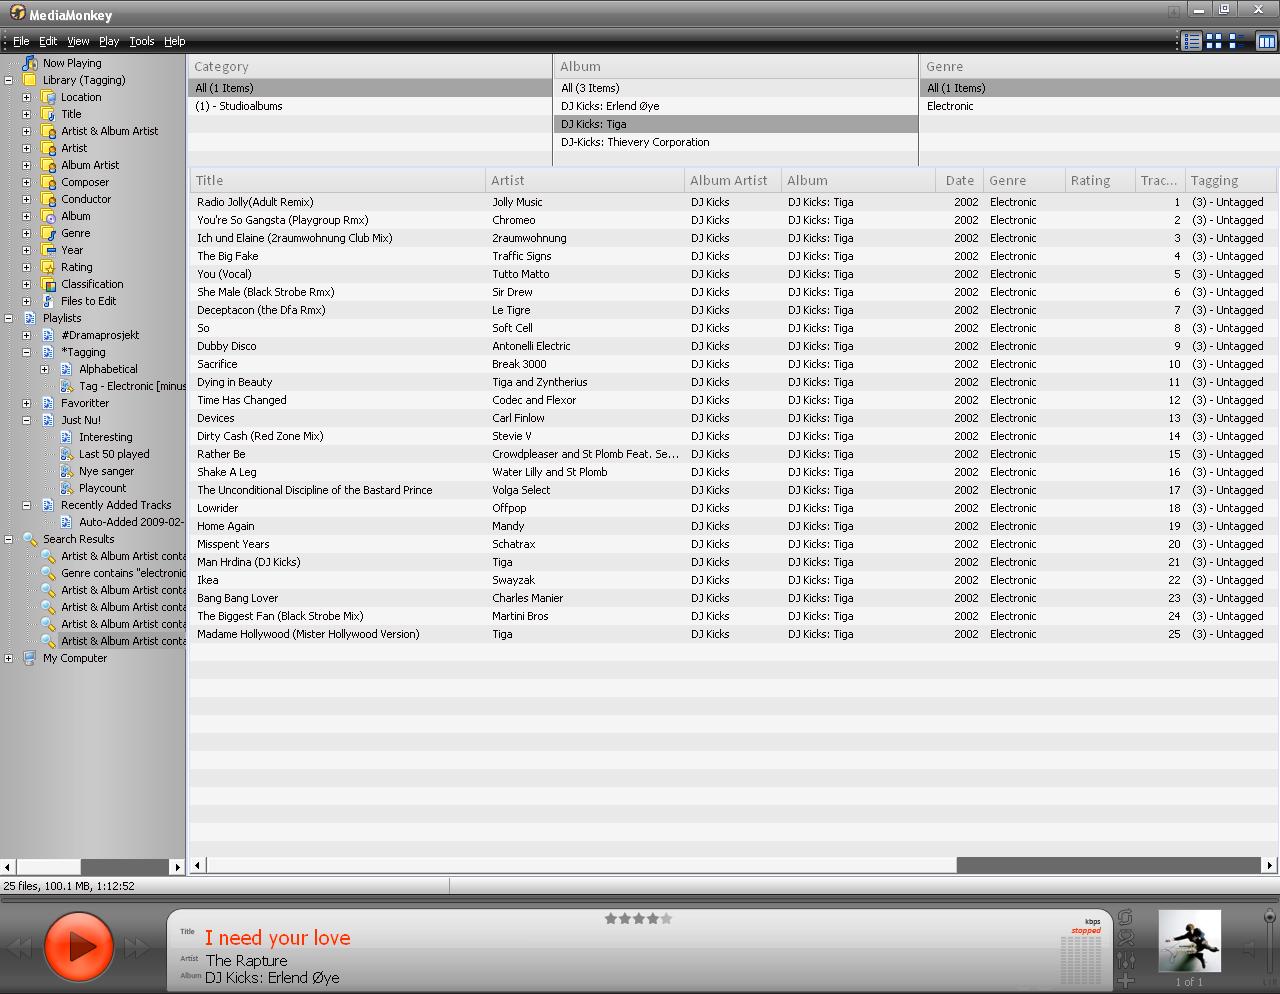The width and height of the screenshot is (1280, 994).
Task: Toggle the column filter browser button
Action: pos(1266,41)
